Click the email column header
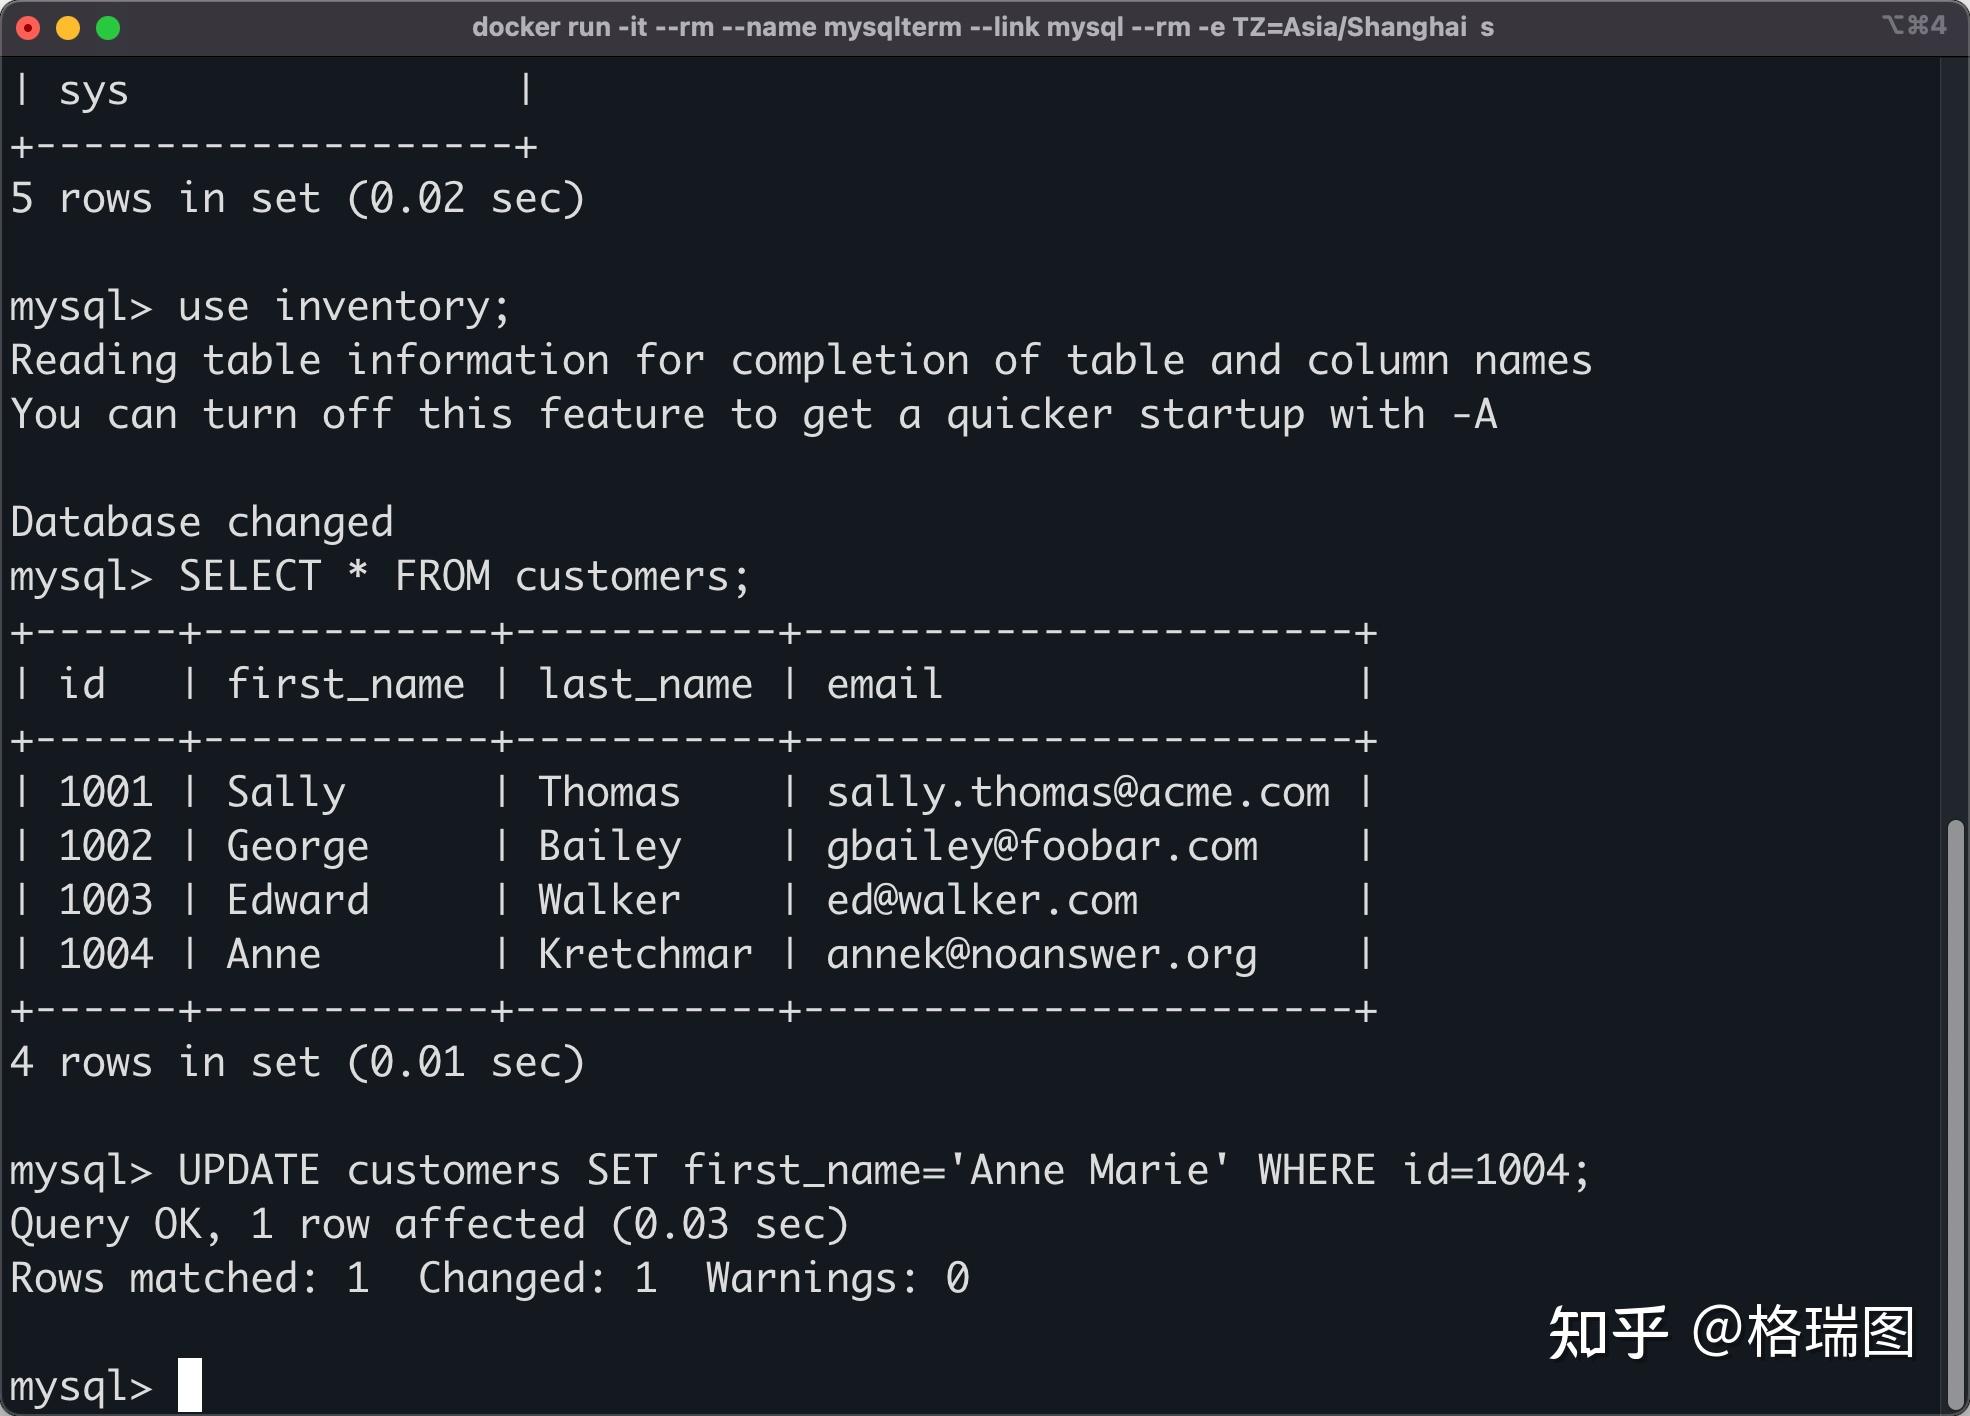1970x1416 pixels. pos(885,684)
